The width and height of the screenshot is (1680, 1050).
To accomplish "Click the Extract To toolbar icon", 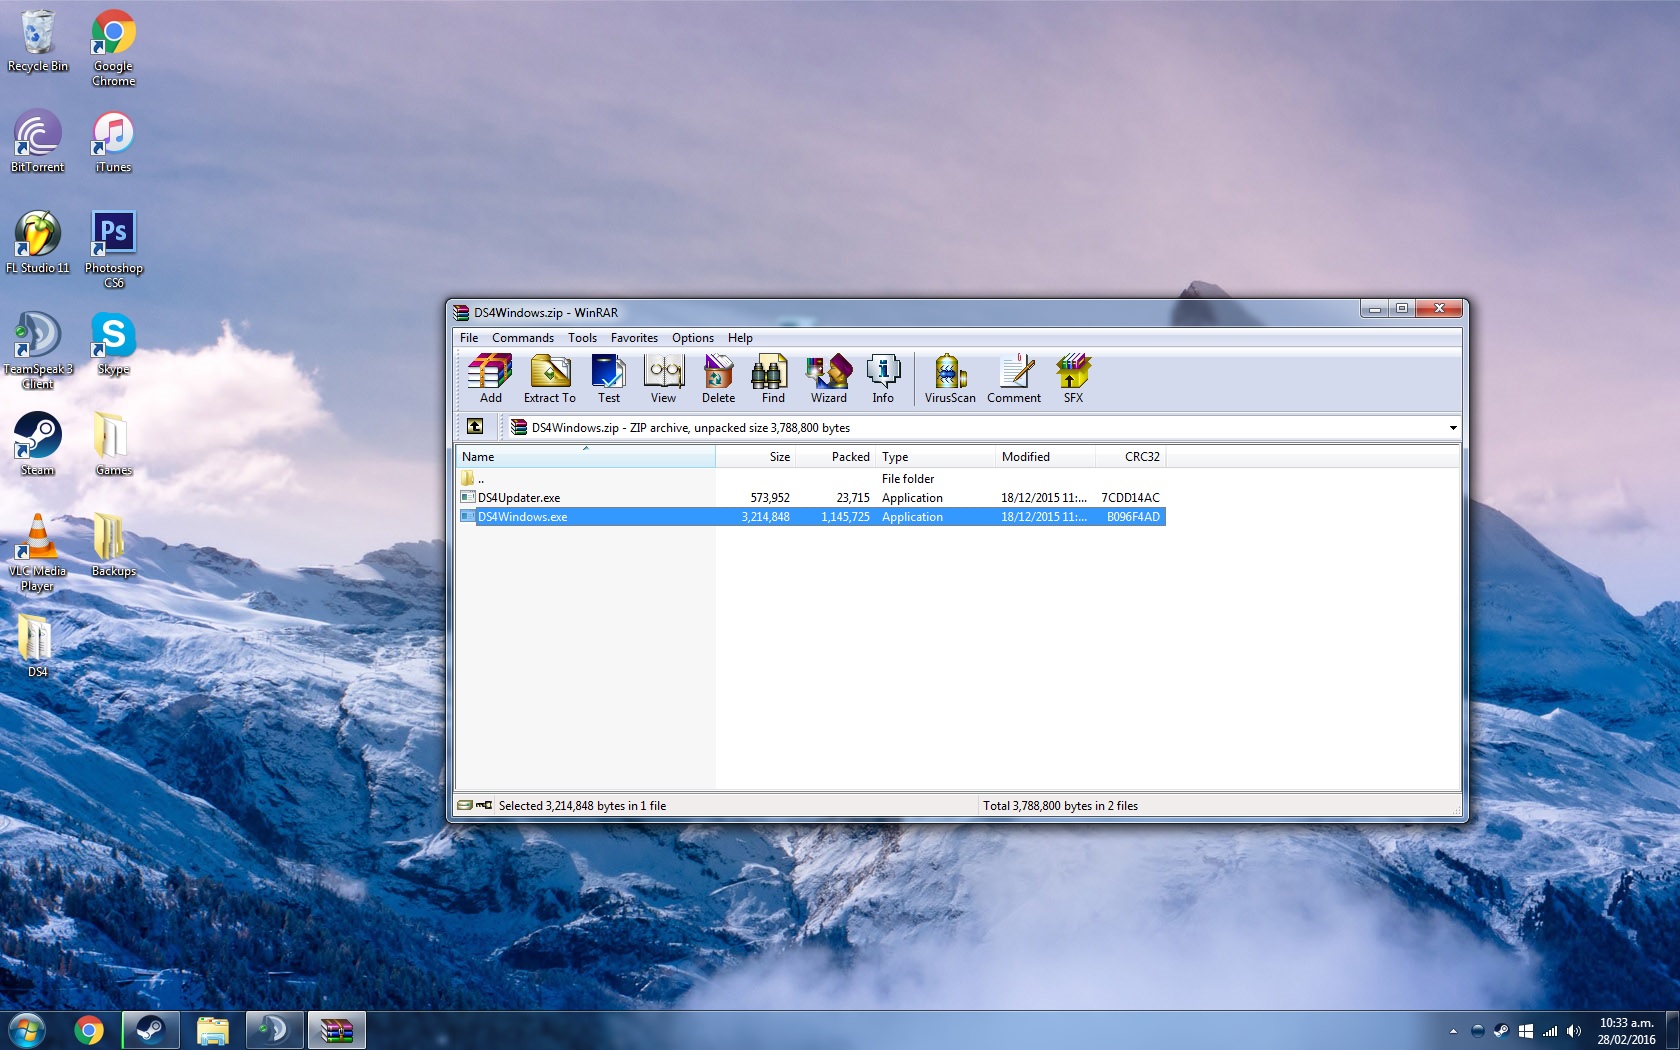I will pyautogui.click(x=550, y=378).
